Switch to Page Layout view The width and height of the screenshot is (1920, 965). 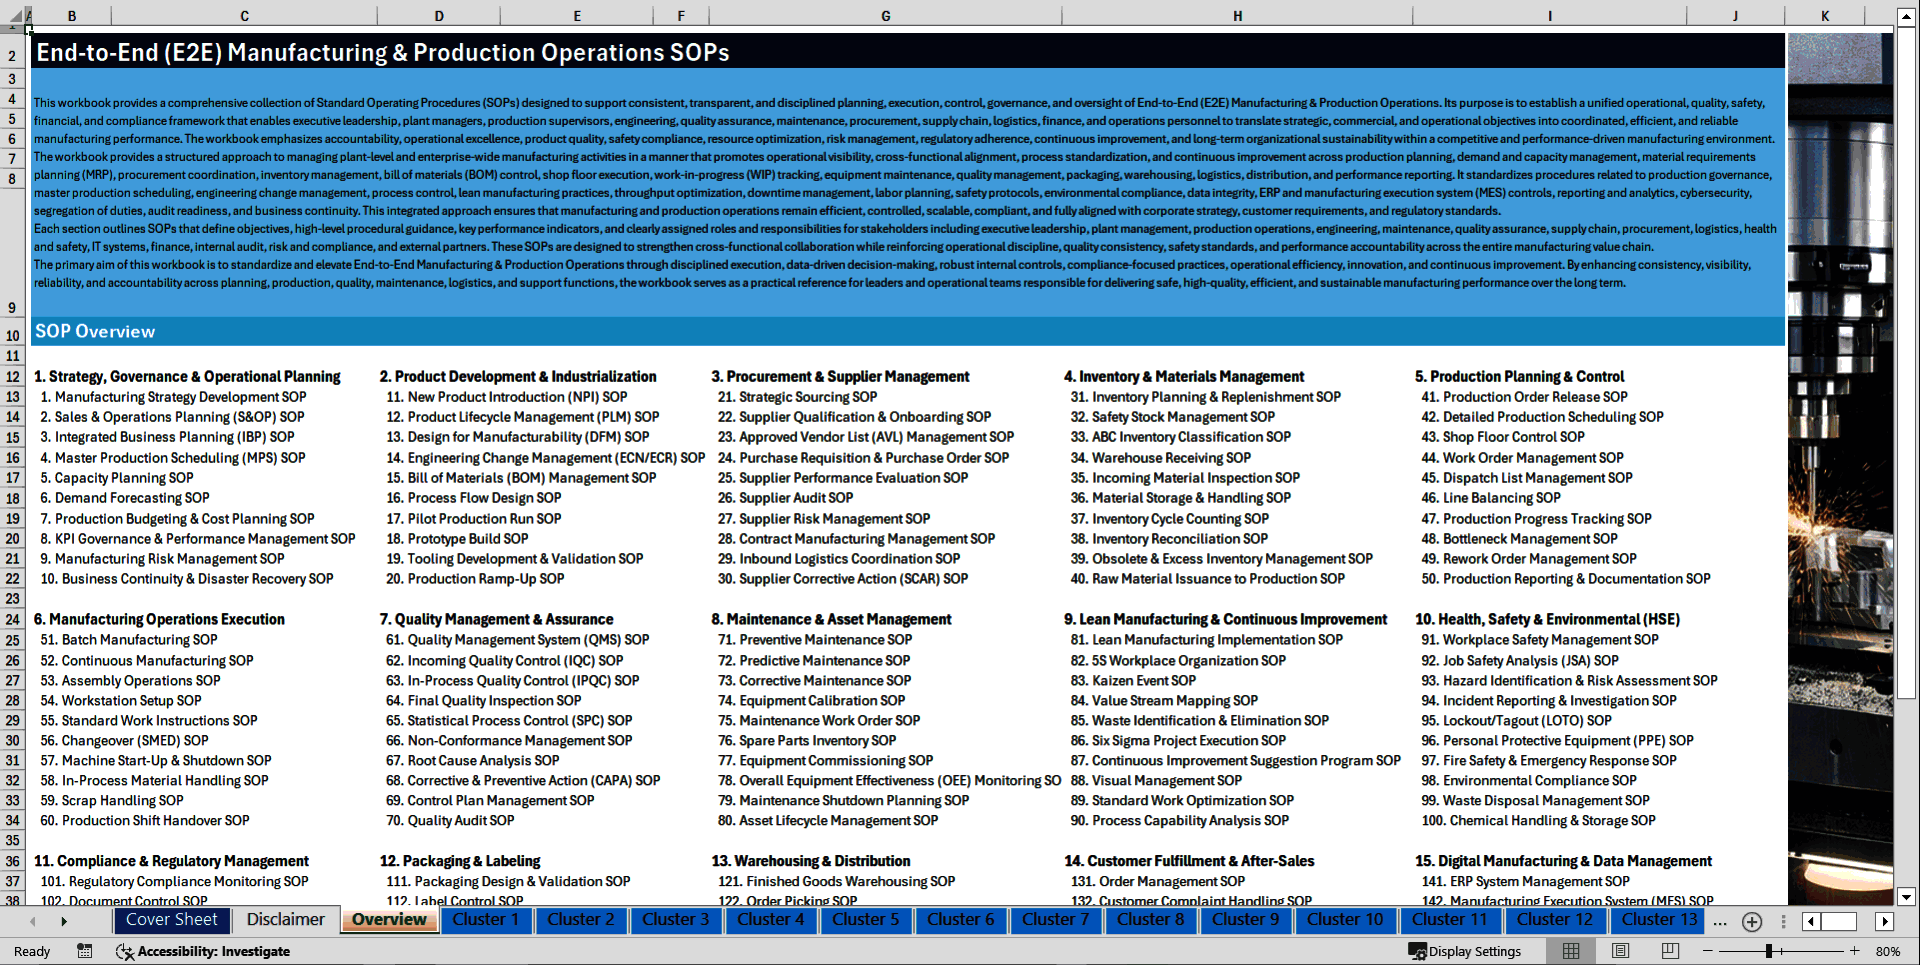[x=1620, y=951]
